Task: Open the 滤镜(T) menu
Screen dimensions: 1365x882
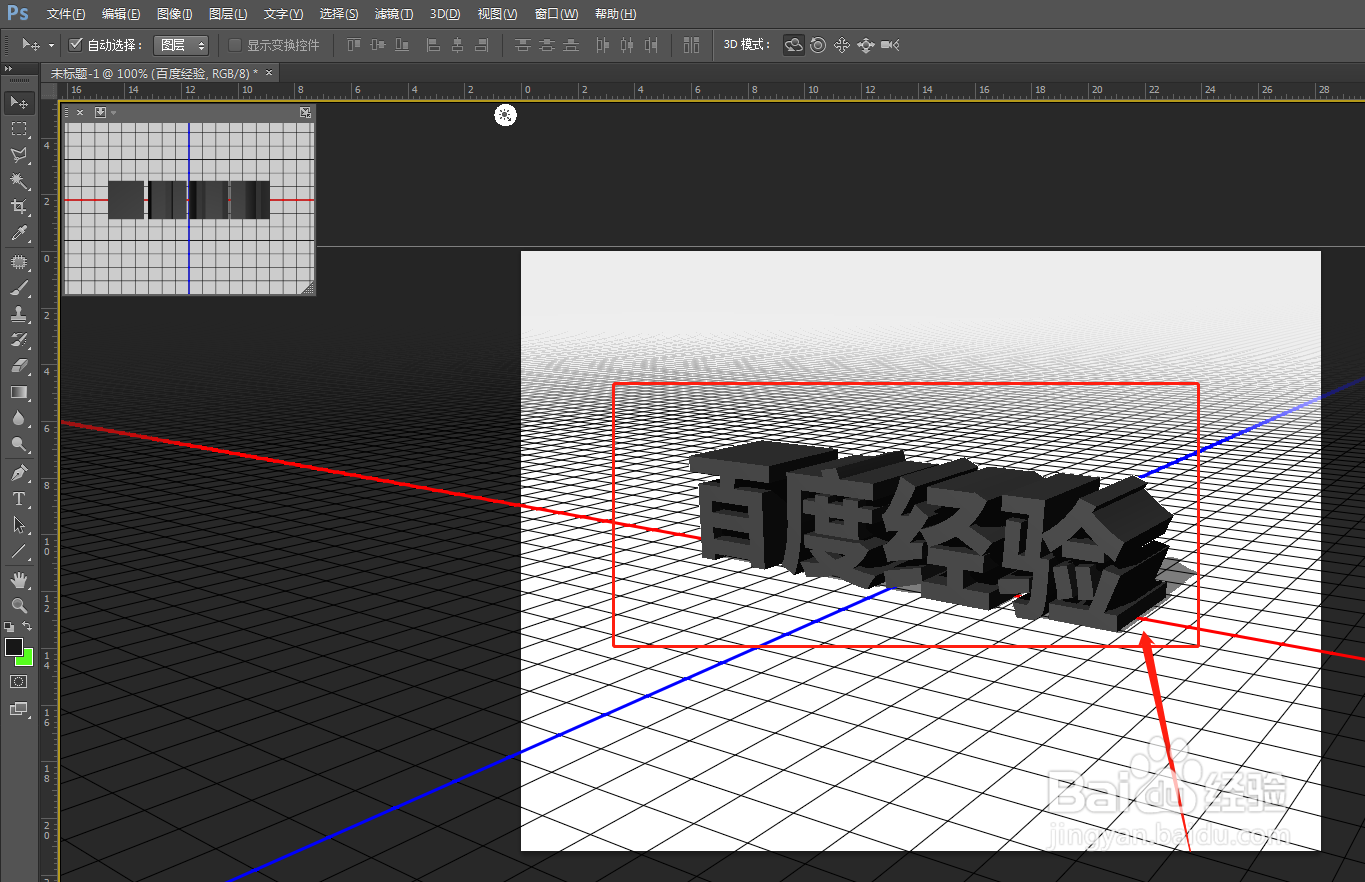Action: pyautogui.click(x=394, y=14)
